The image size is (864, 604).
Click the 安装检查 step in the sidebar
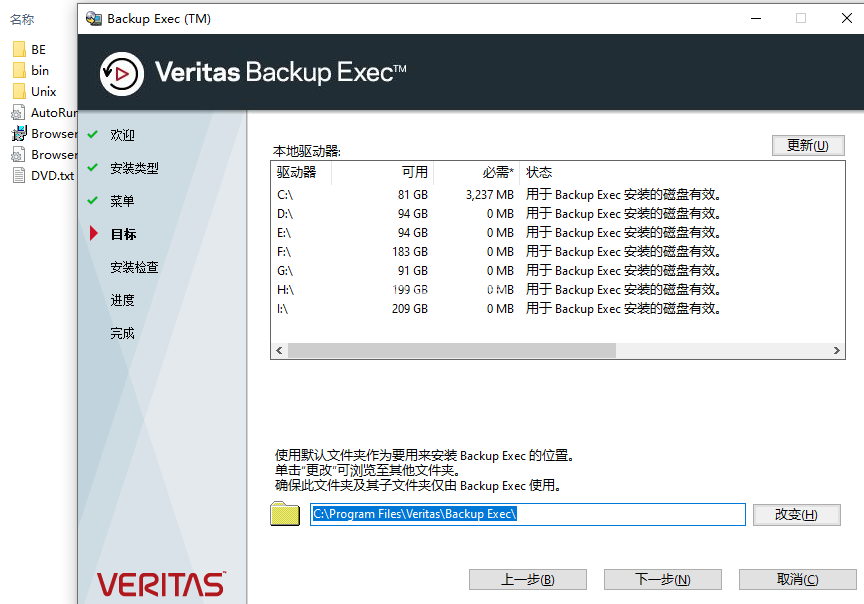[x=134, y=267]
